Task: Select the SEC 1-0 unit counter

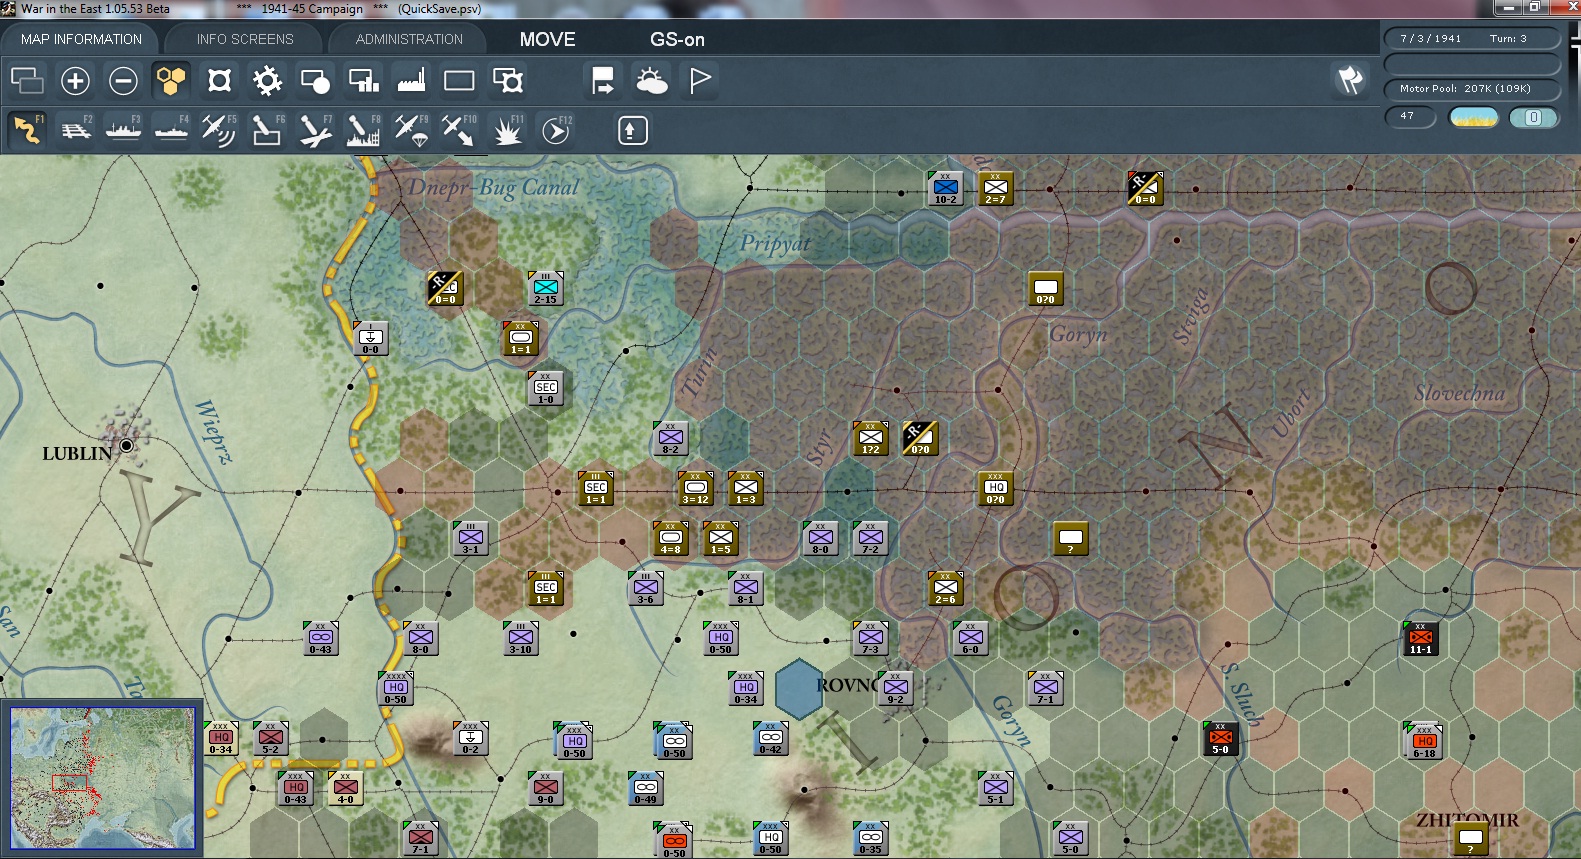Action: (x=545, y=388)
